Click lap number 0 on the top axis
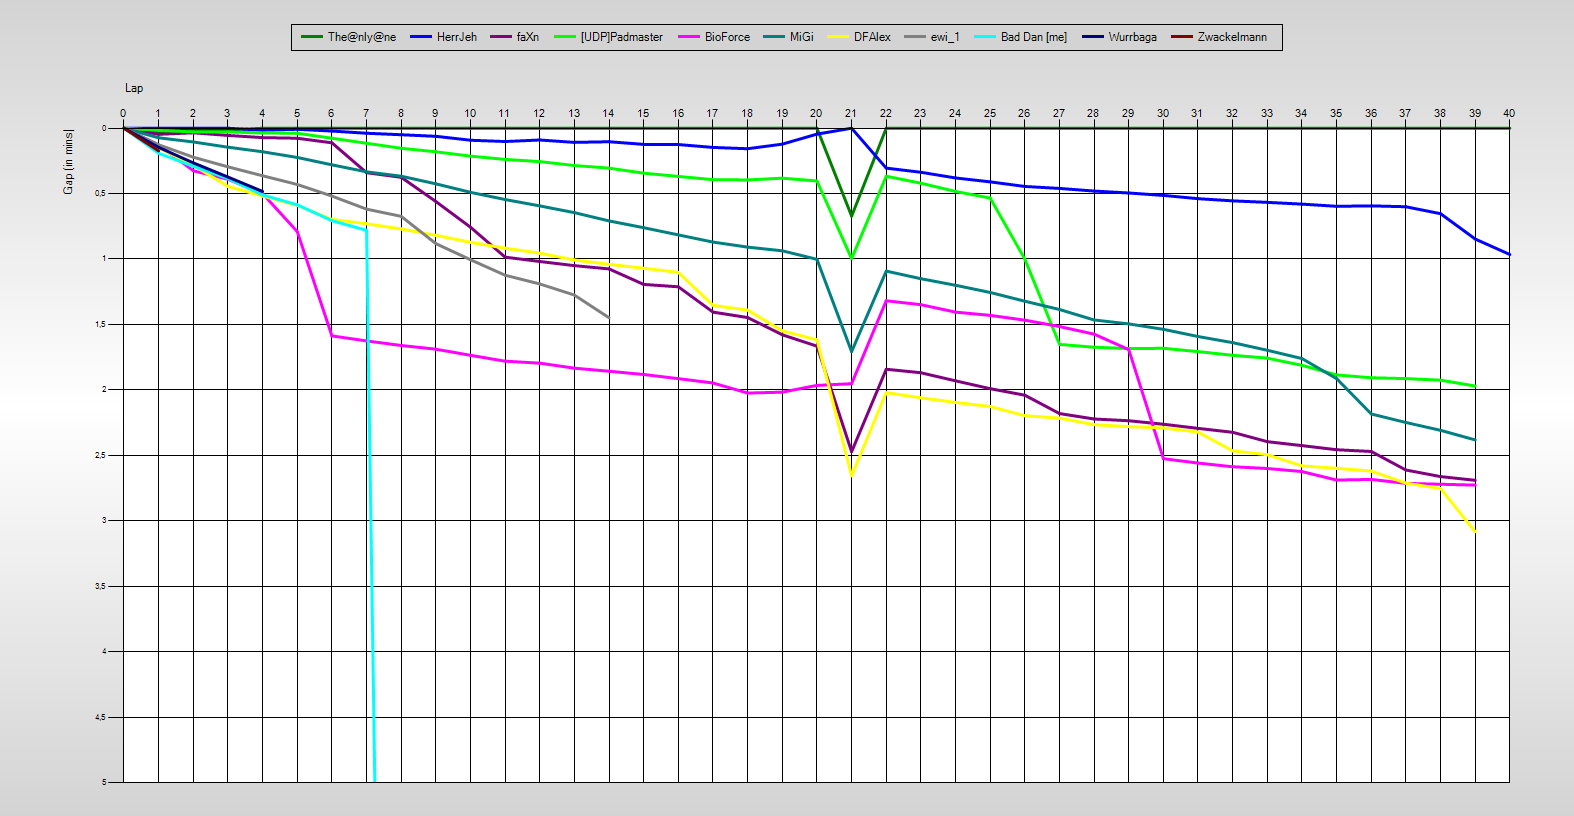The image size is (1574, 816). (x=123, y=113)
